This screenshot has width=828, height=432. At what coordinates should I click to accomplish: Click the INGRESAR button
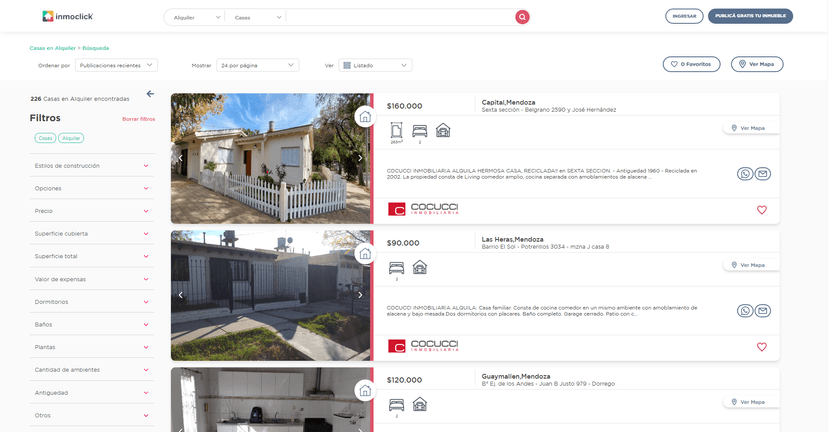[x=684, y=16]
